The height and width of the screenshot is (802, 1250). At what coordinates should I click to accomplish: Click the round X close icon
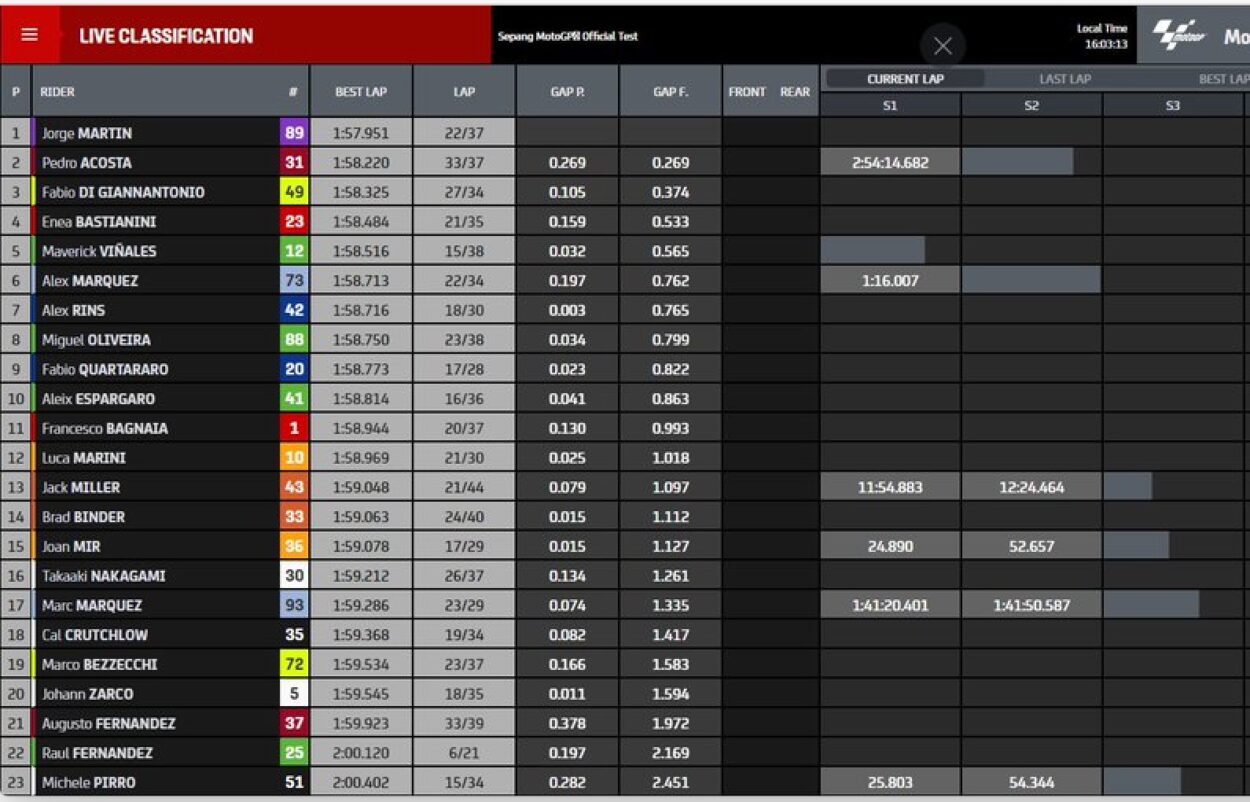(x=942, y=46)
